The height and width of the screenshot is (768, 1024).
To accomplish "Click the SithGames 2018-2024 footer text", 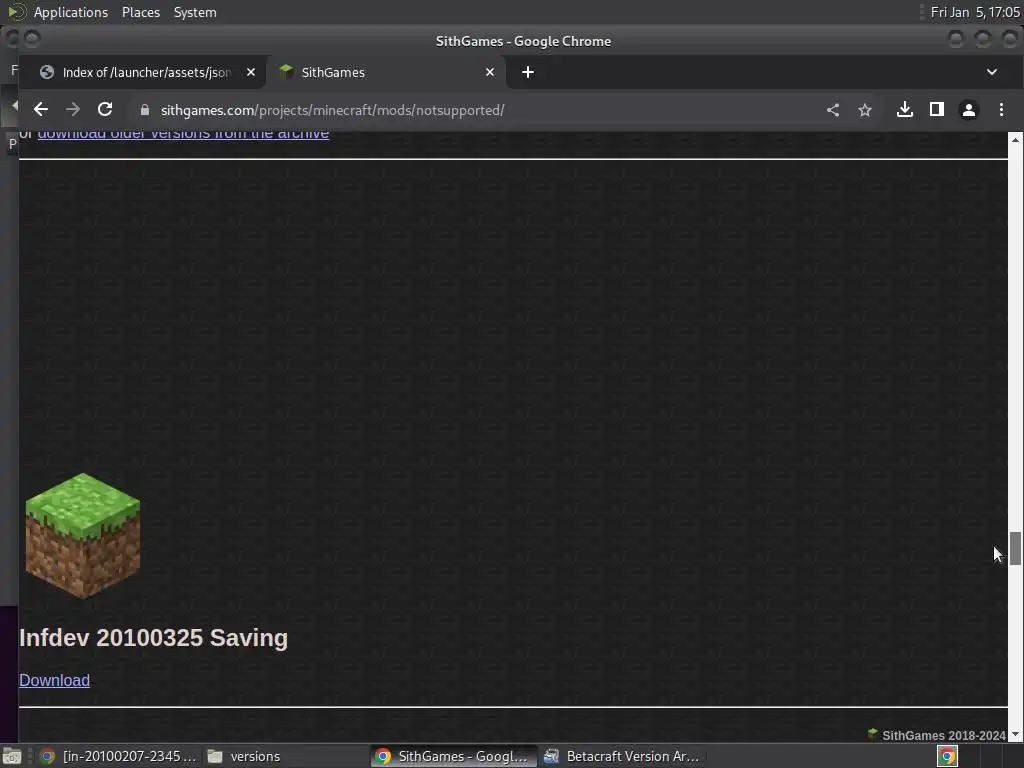I will pos(944,735).
